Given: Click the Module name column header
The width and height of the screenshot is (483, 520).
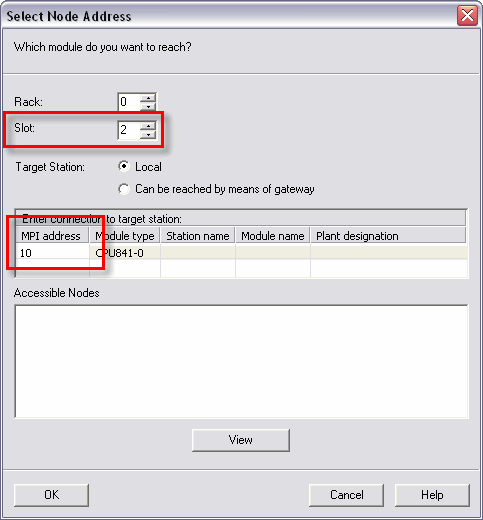Looking at the screenshot, I should point(273,236).
